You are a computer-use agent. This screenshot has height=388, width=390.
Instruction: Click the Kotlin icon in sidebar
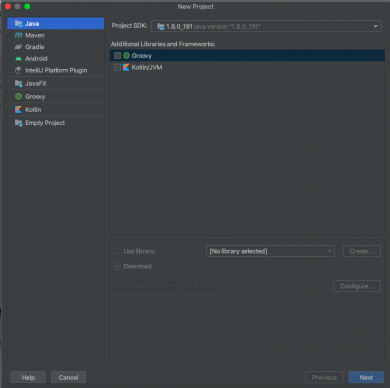point(18,110)
